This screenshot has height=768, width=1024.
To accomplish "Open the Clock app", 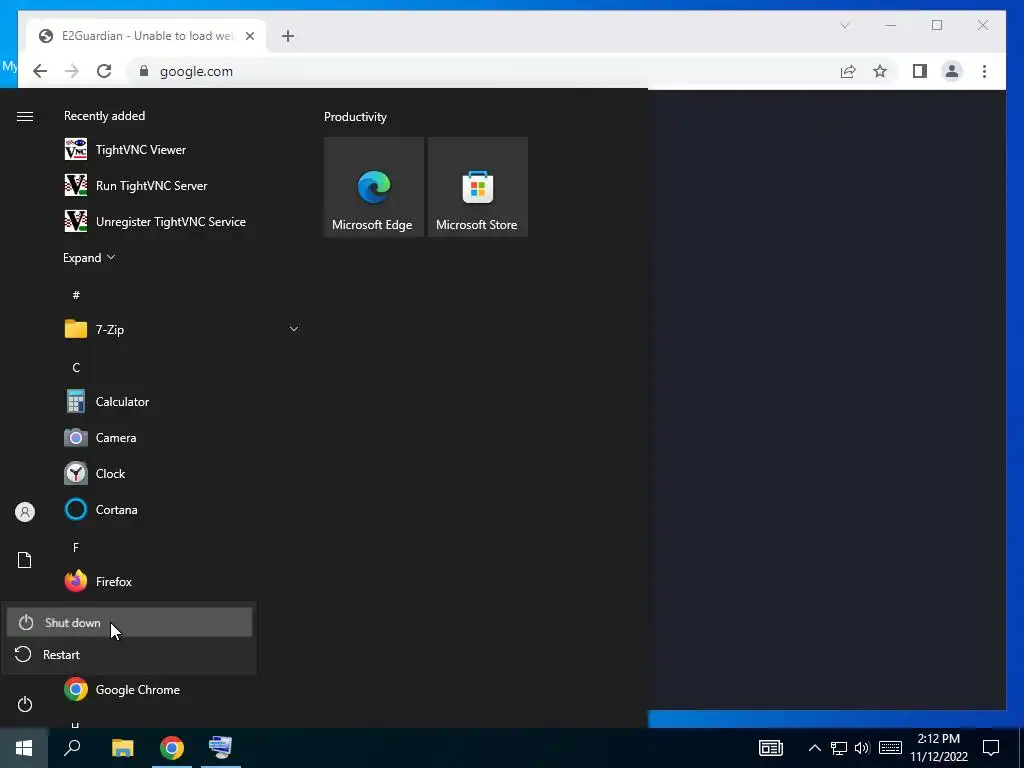I will click(x=180, y=473).
